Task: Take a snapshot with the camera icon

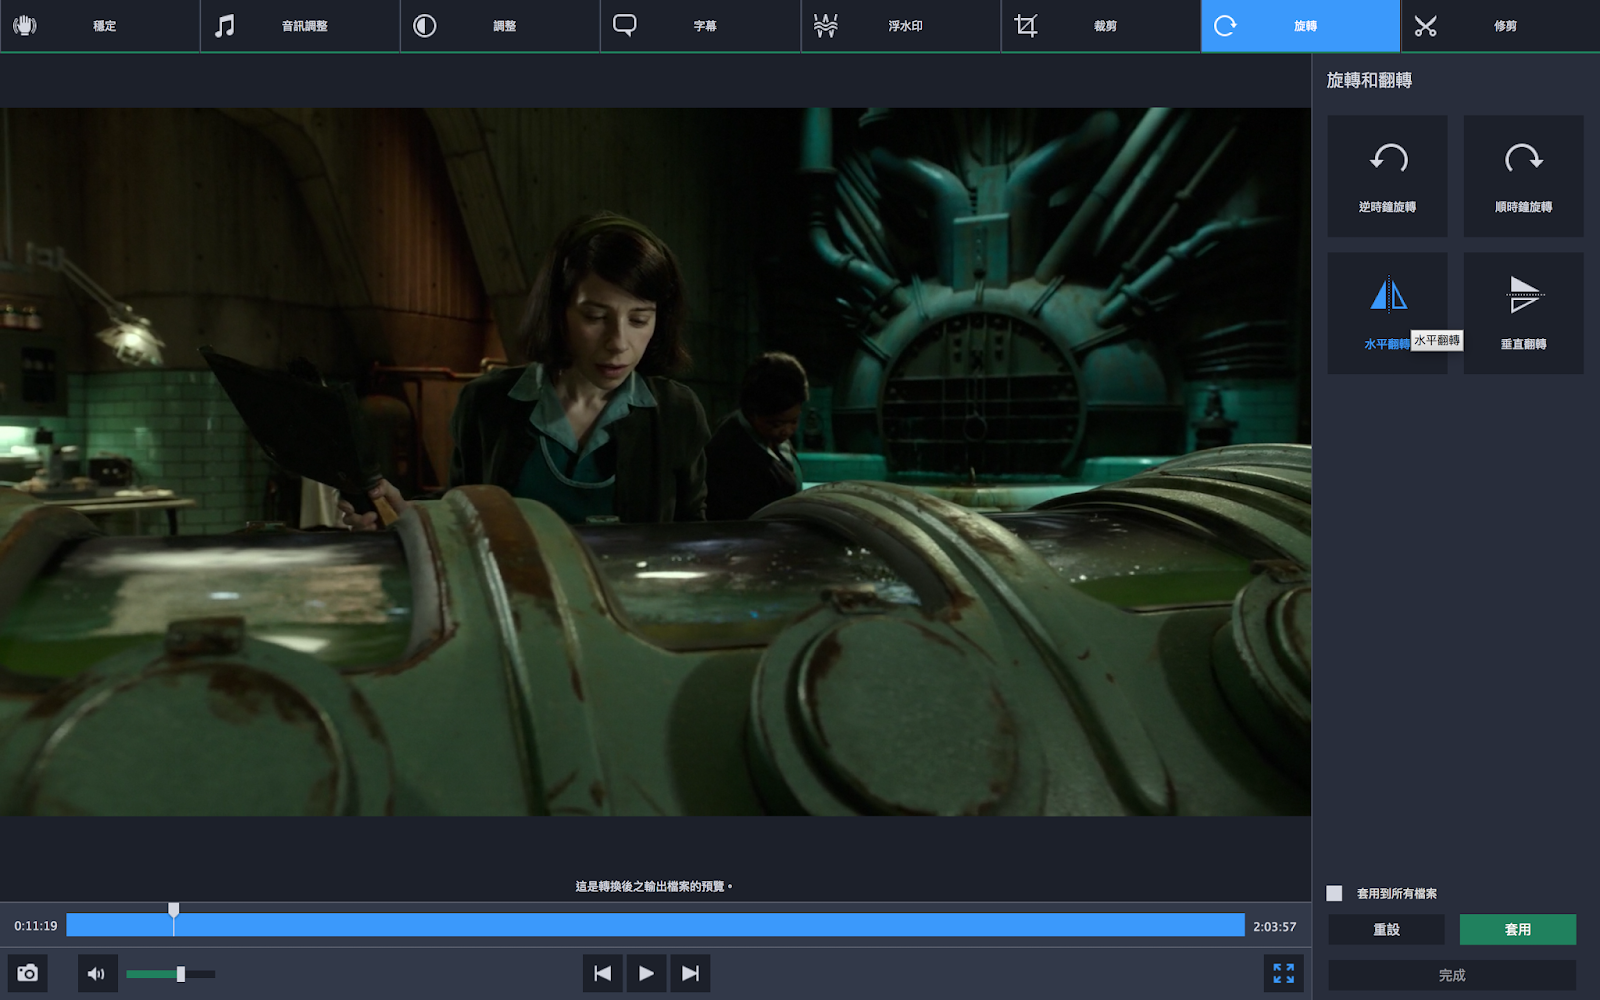Action: point(28,973)
